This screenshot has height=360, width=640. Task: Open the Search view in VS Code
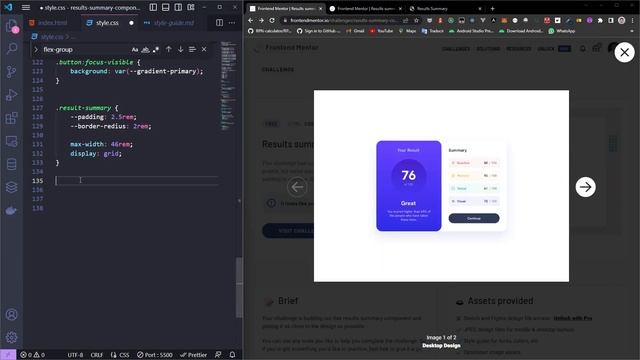point(11,49)
